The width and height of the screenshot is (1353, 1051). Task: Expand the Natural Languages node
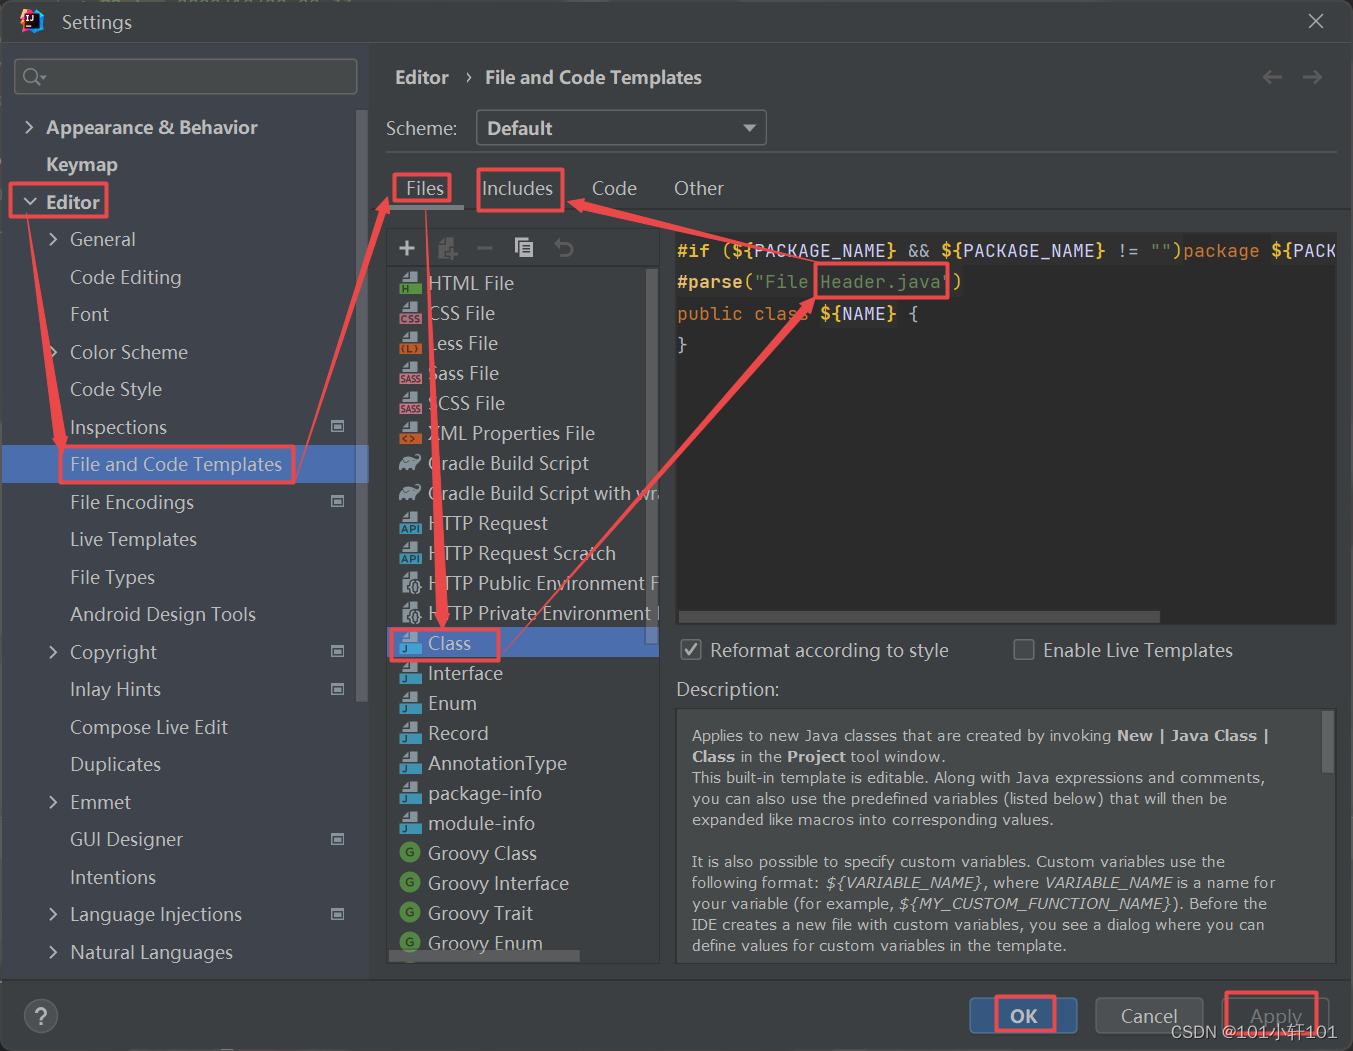pos(54,952)
